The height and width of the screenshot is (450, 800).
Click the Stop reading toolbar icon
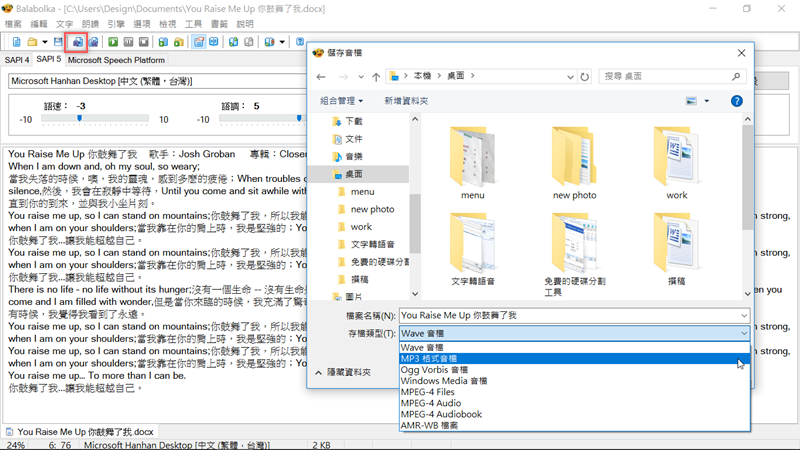[145, 42]
